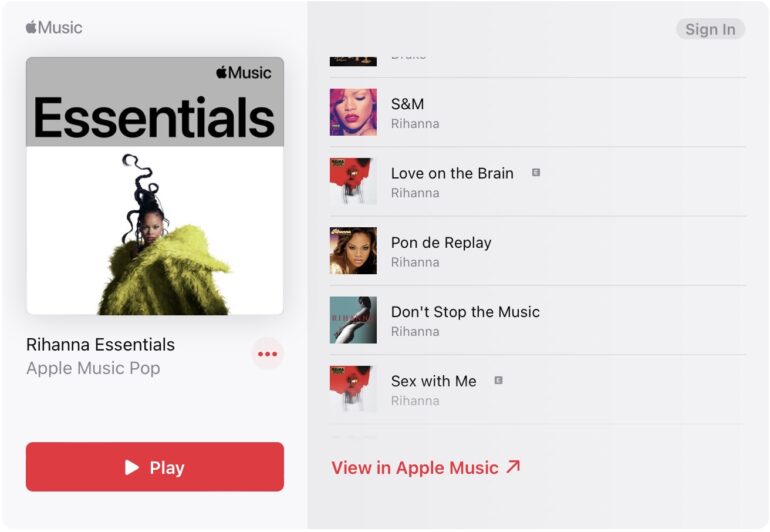Click the arrow icon beside View in Apple Music
Image resolution: width=770 pixels, height=532 pixels.
click(513, 466)
